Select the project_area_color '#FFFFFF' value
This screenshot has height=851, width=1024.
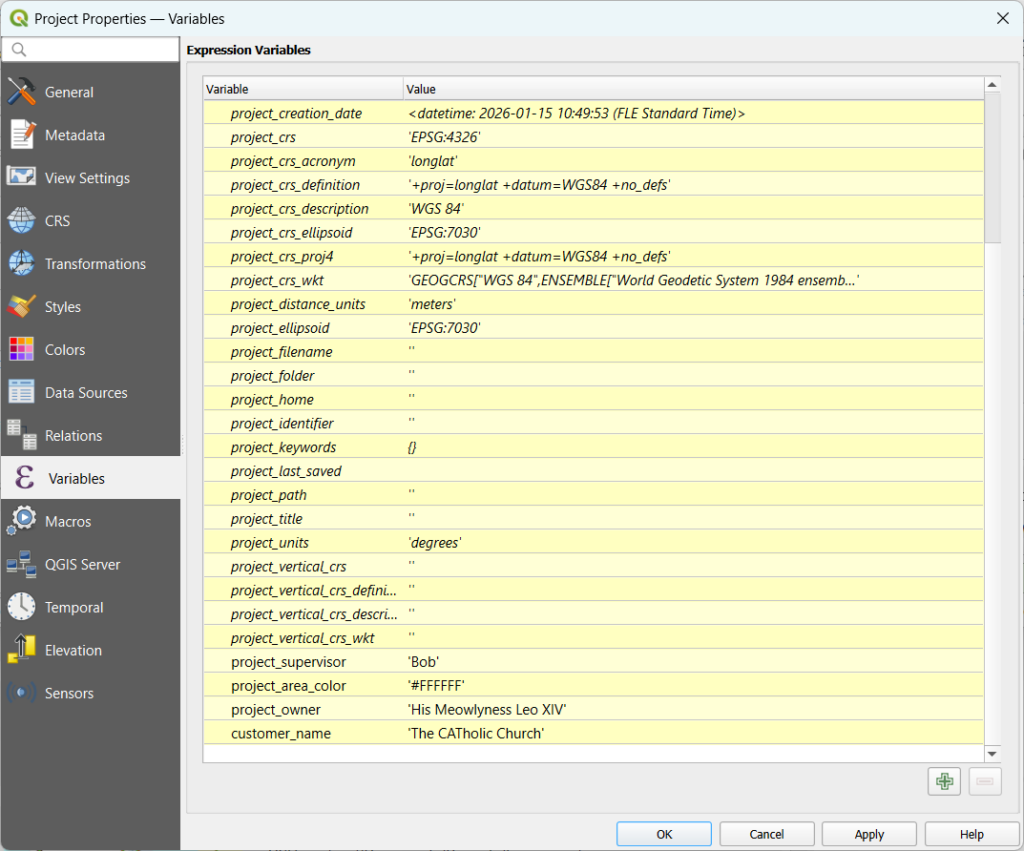(437, 686)
